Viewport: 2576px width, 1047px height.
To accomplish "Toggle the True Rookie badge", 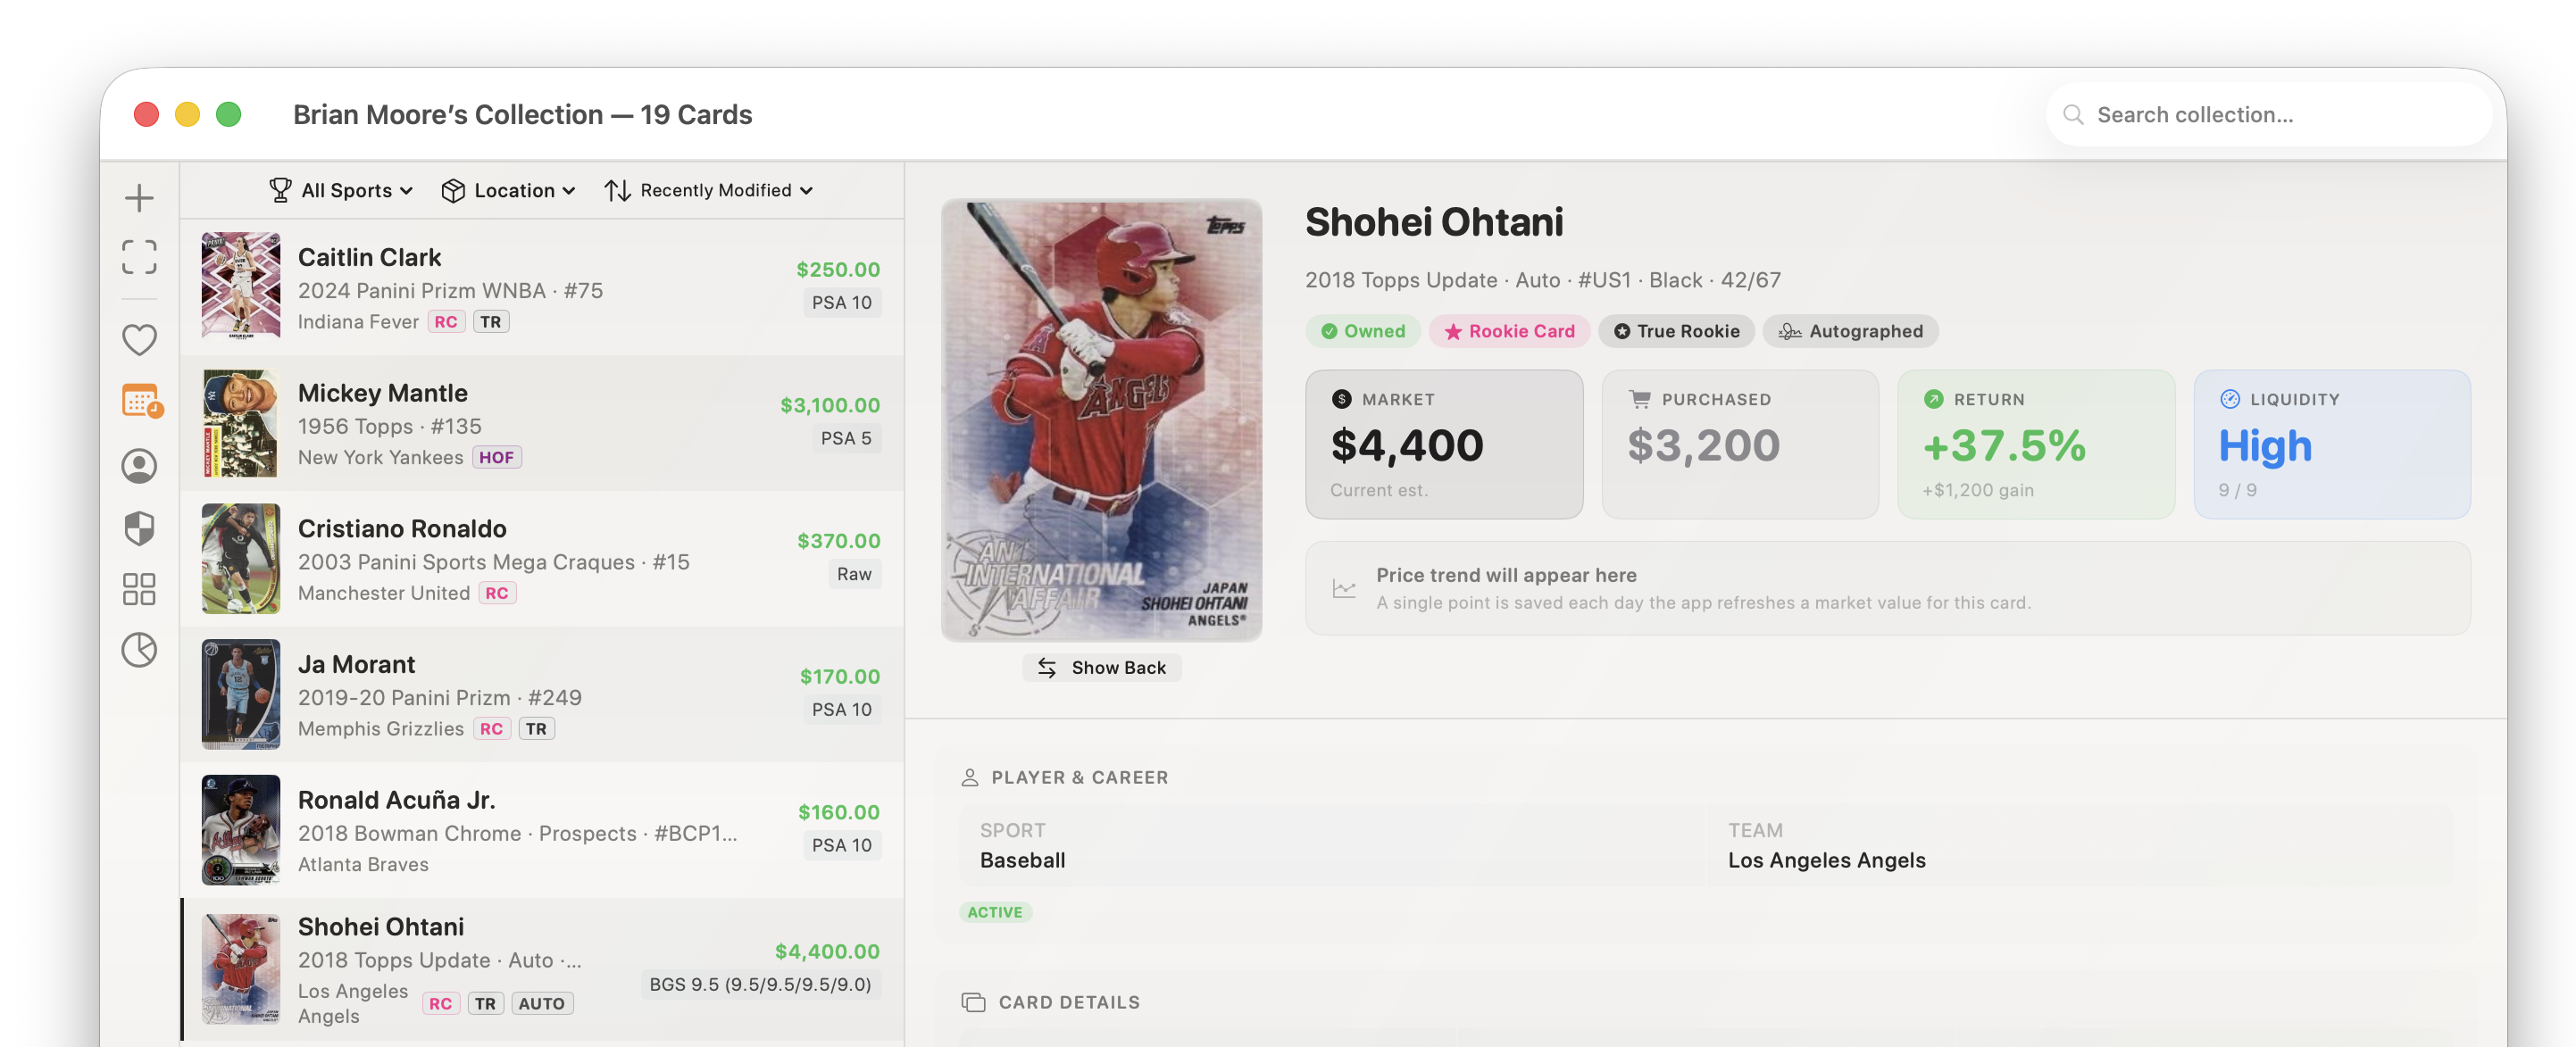I will [x=1676, y=331].
